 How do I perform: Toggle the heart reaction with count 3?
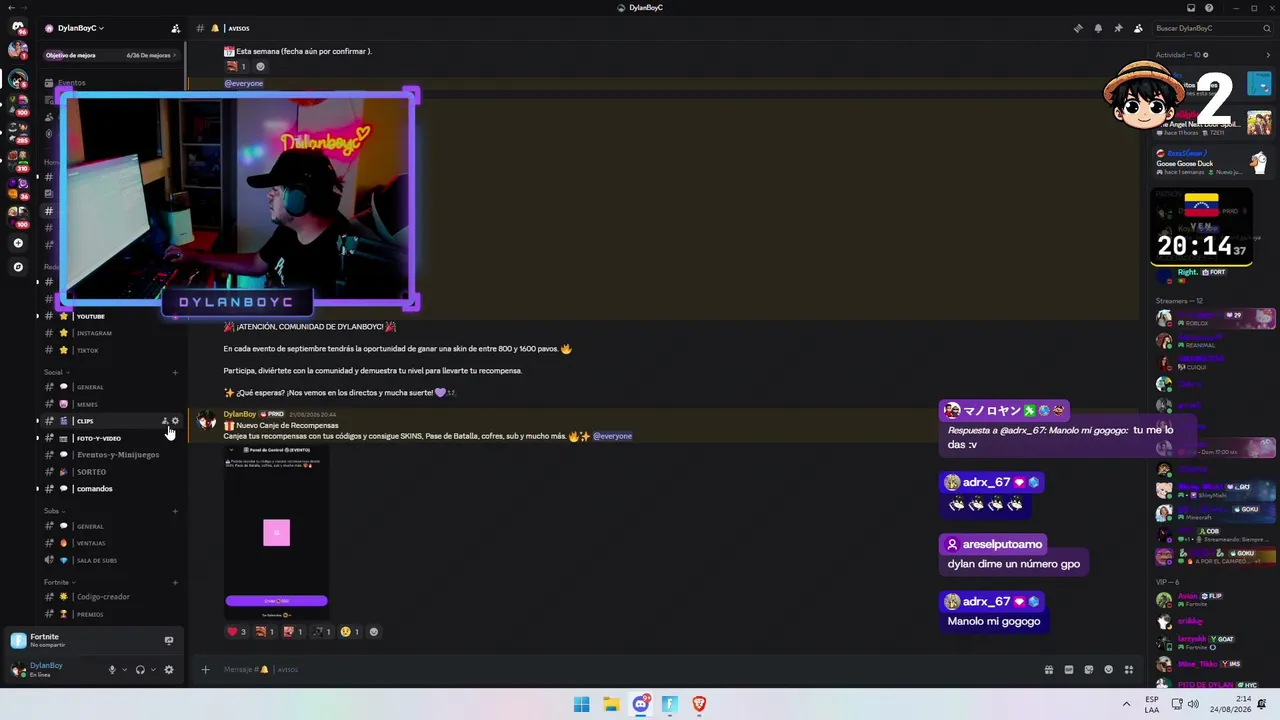pyautogui.click(x=236, y=632)
